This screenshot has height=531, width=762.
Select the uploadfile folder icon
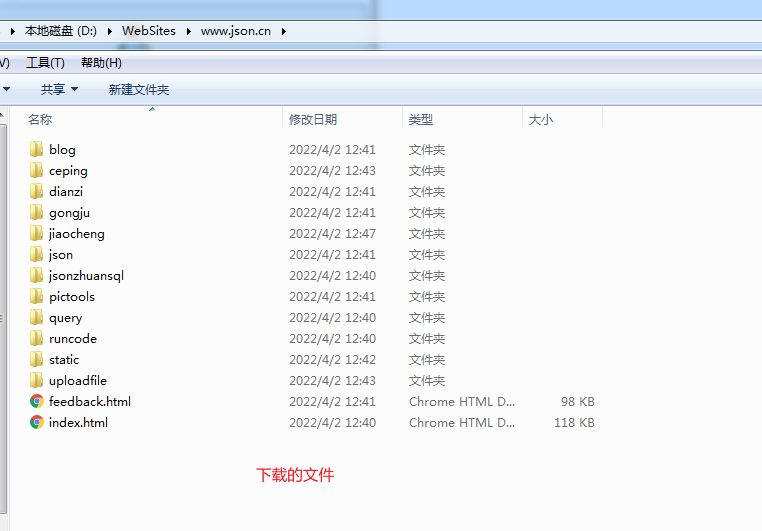tap(37, 380)
